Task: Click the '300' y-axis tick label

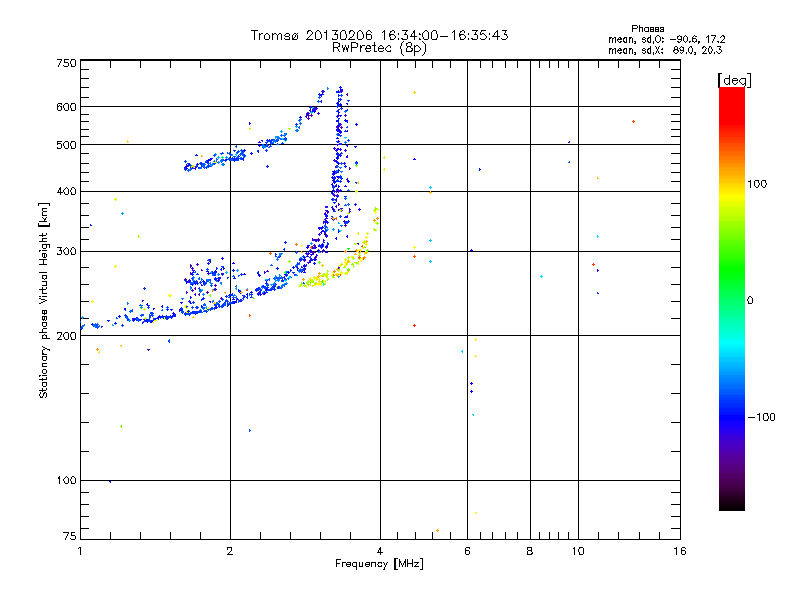Action: (66, 252)
